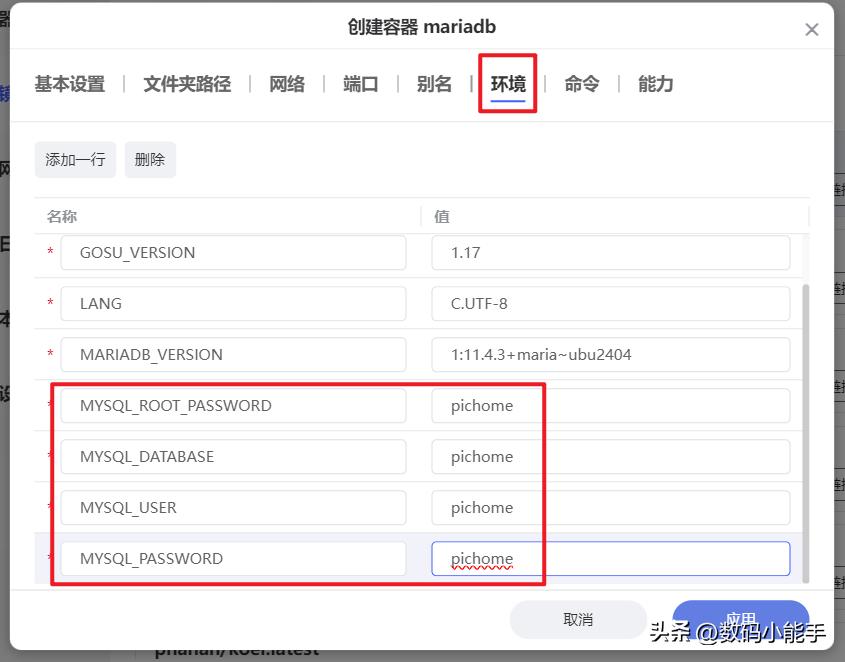Focus the LANG name field

[233, 304]
